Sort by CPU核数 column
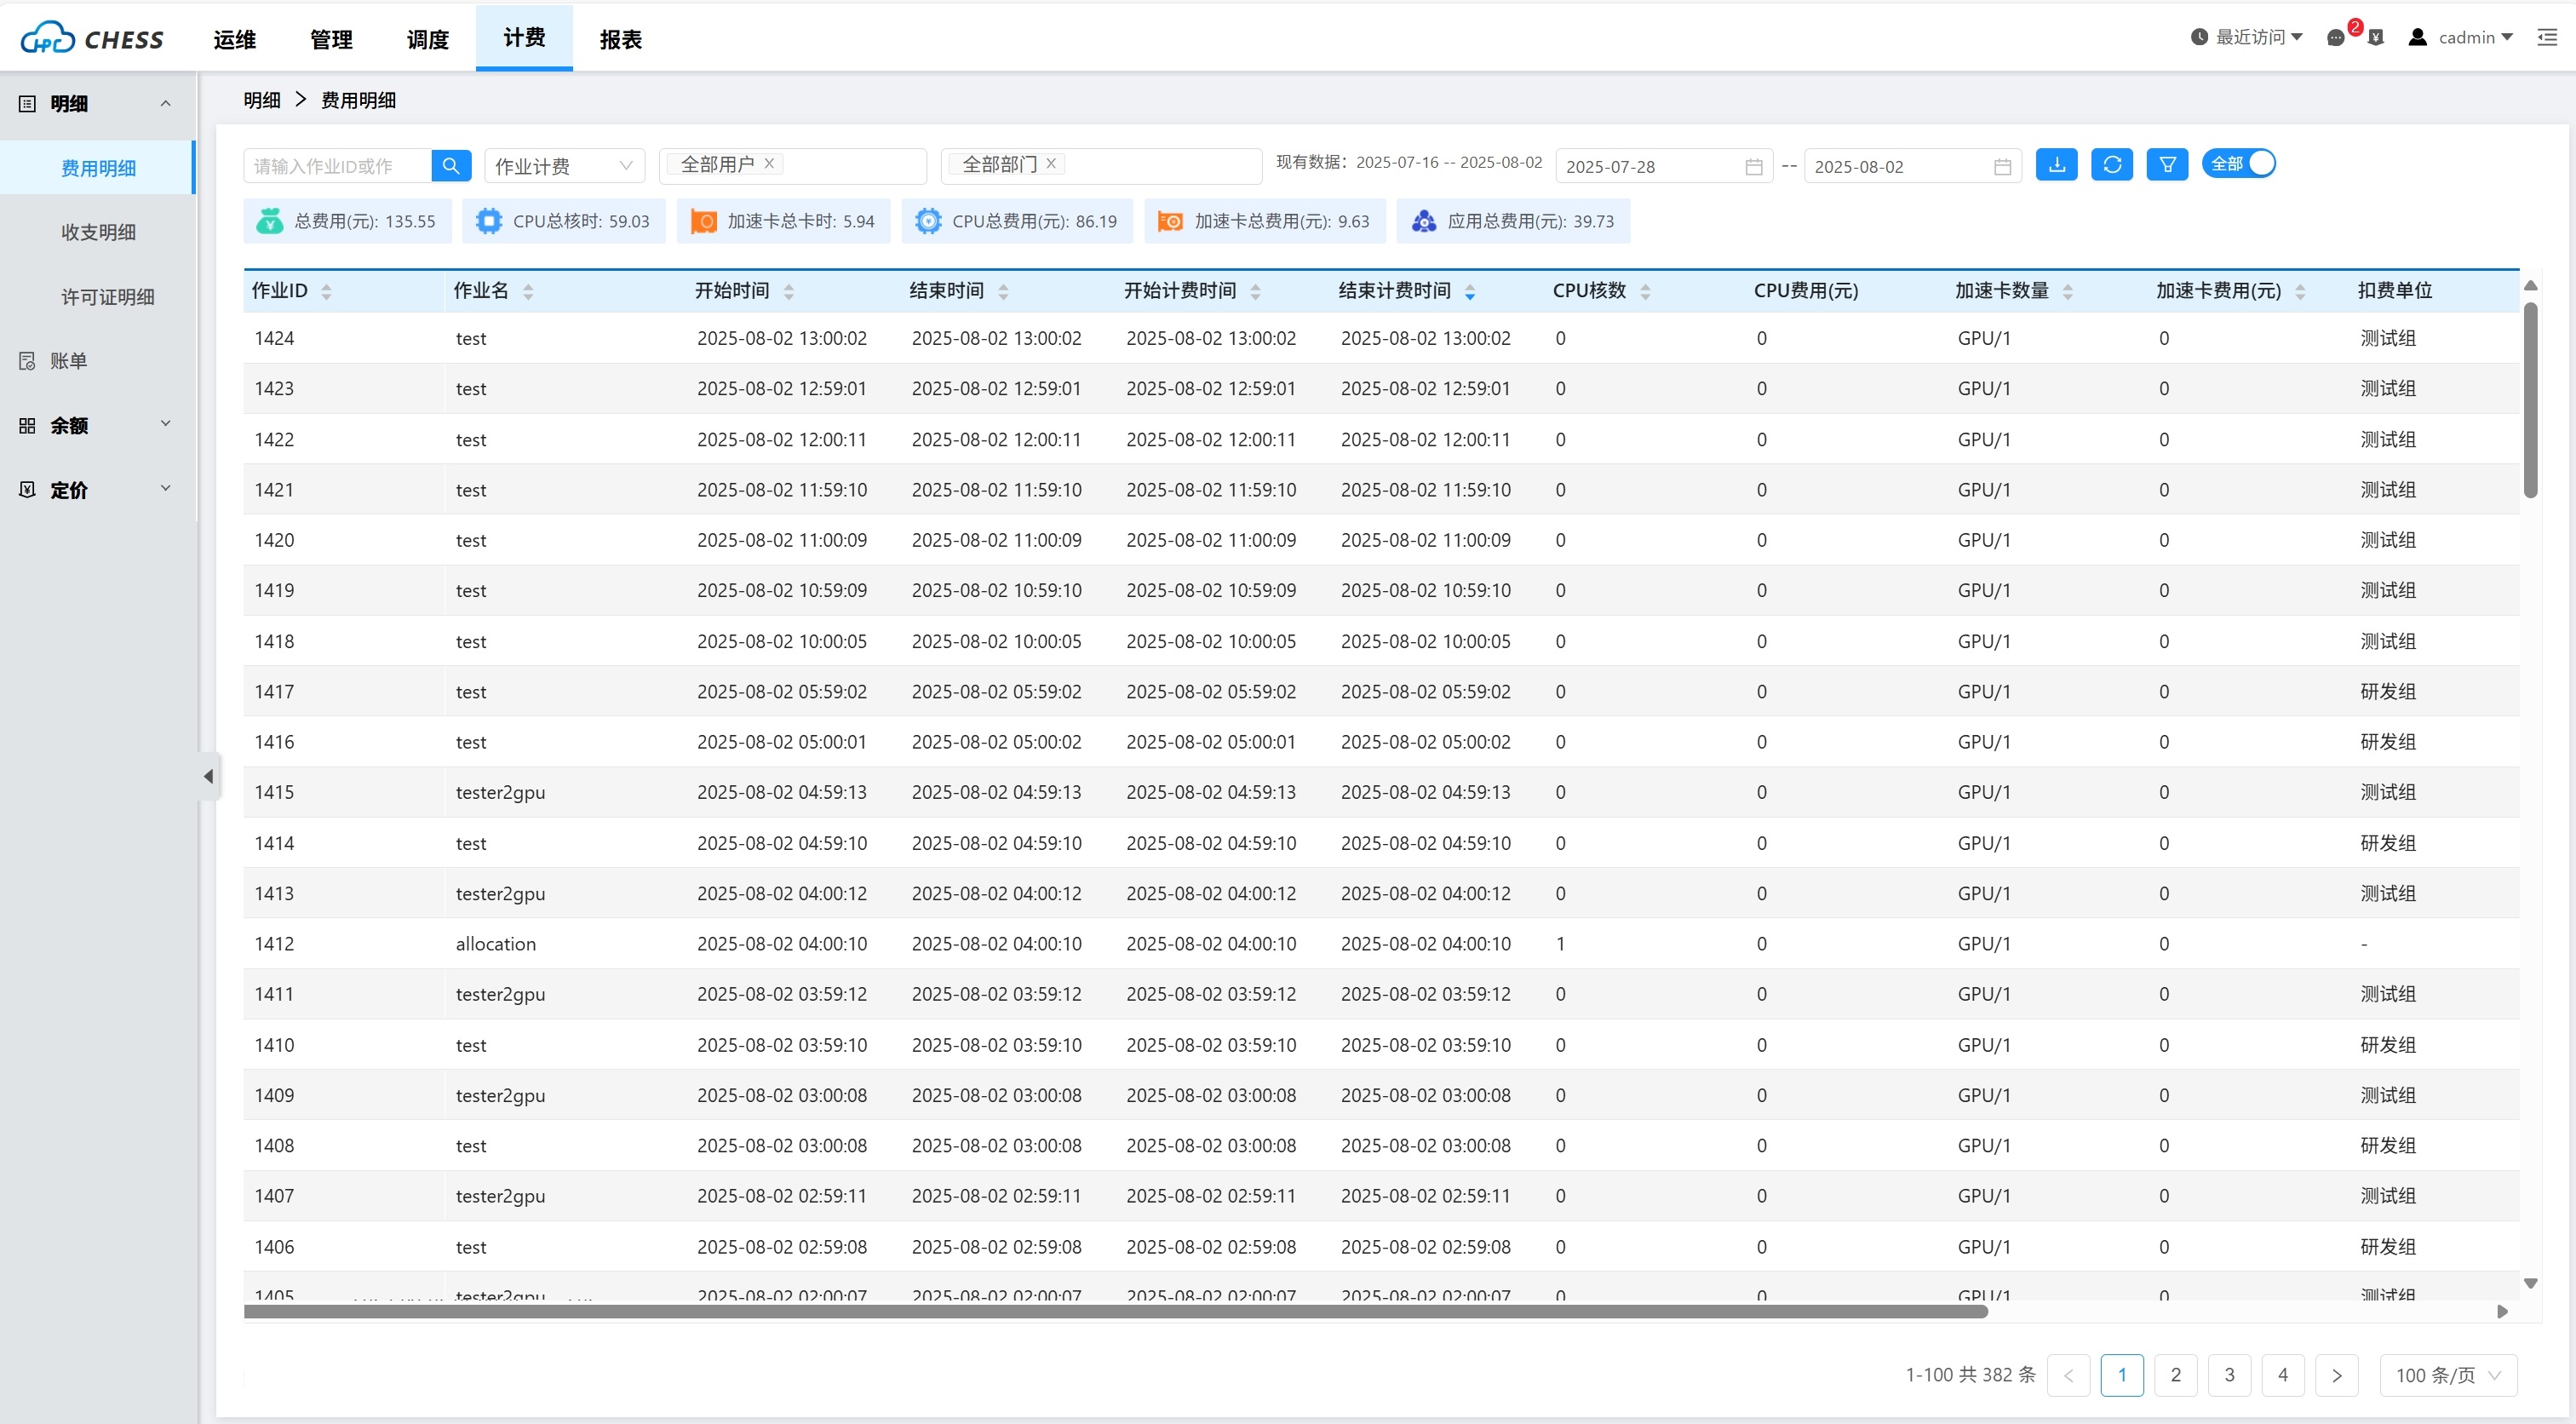Viewport: 2576px width, 1424px height. [x=1645, y=291]
